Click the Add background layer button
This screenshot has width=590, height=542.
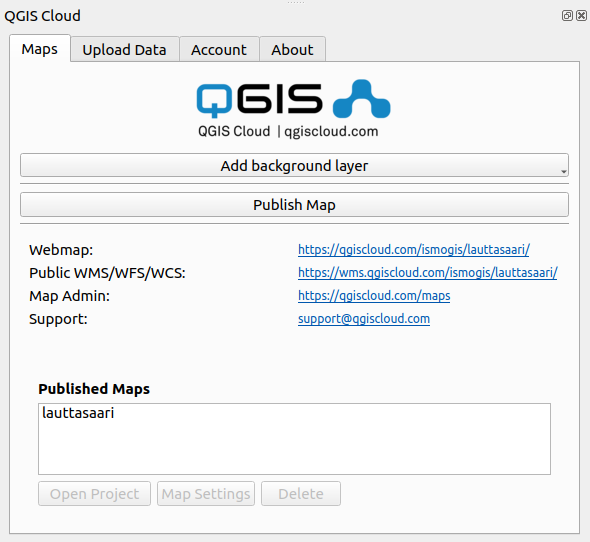[294, 165]
